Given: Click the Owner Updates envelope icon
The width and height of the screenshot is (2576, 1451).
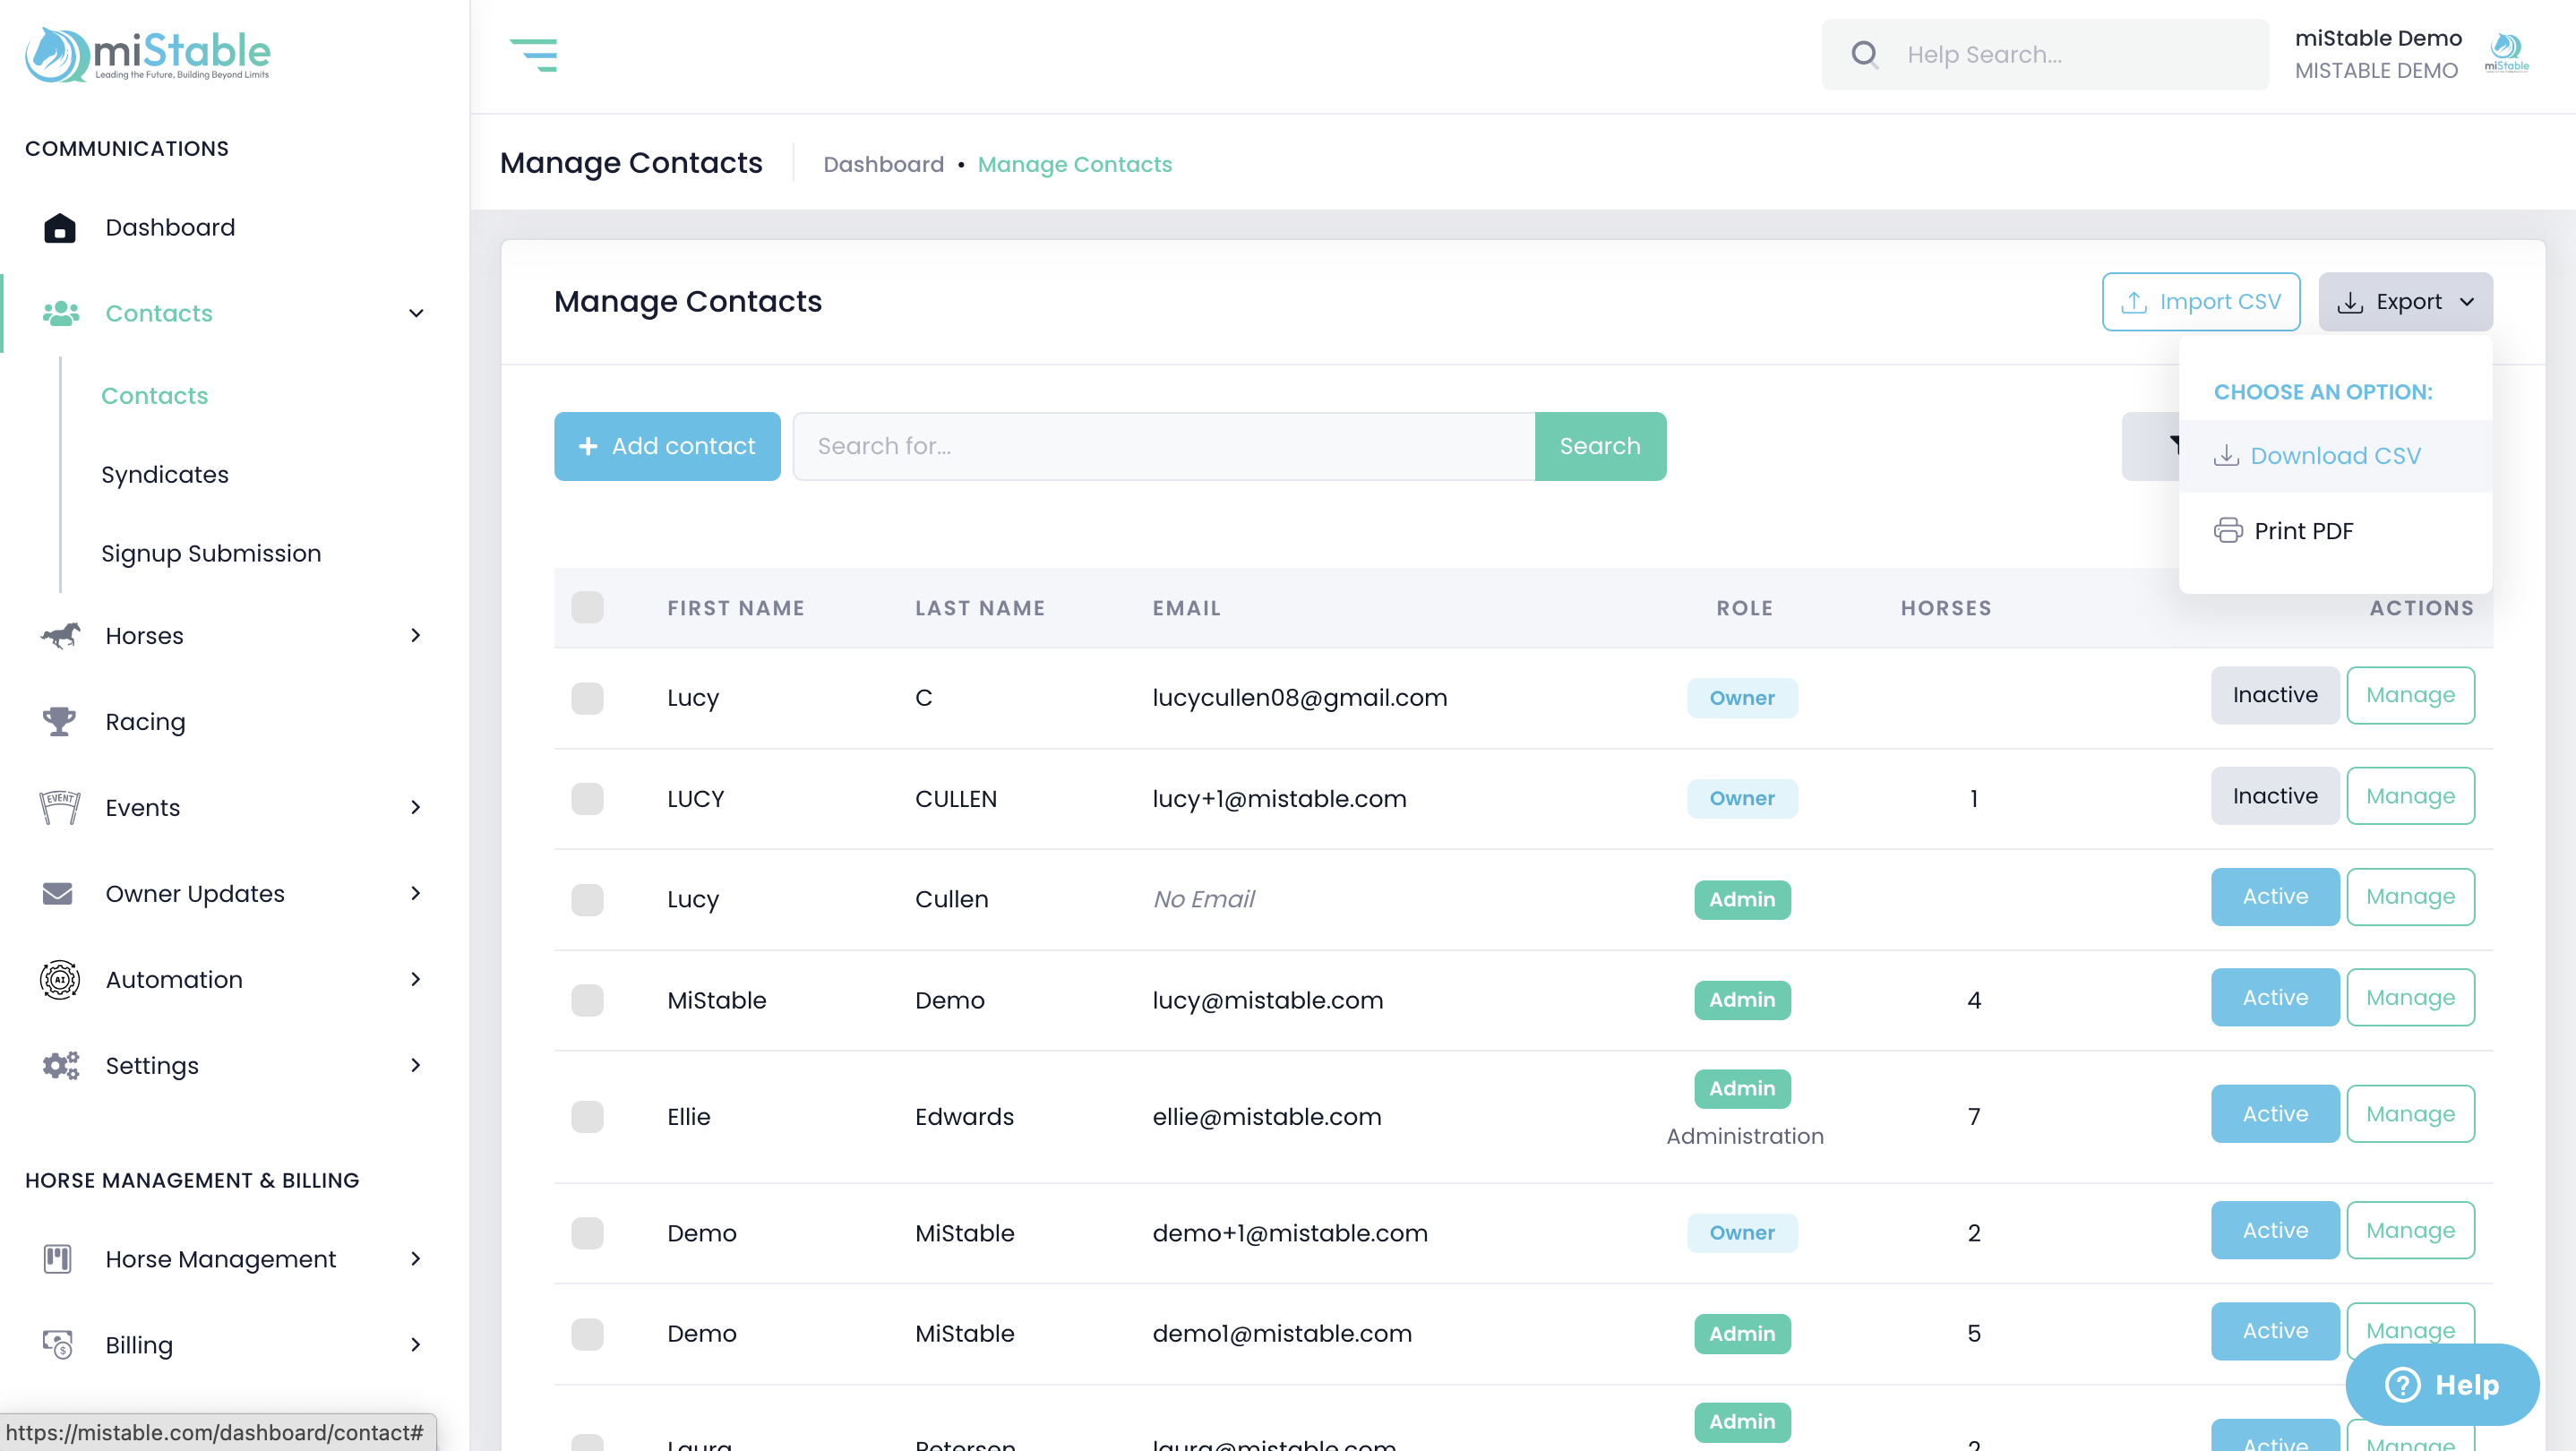Looking at the screenshot, I should (x=58, y=893).
